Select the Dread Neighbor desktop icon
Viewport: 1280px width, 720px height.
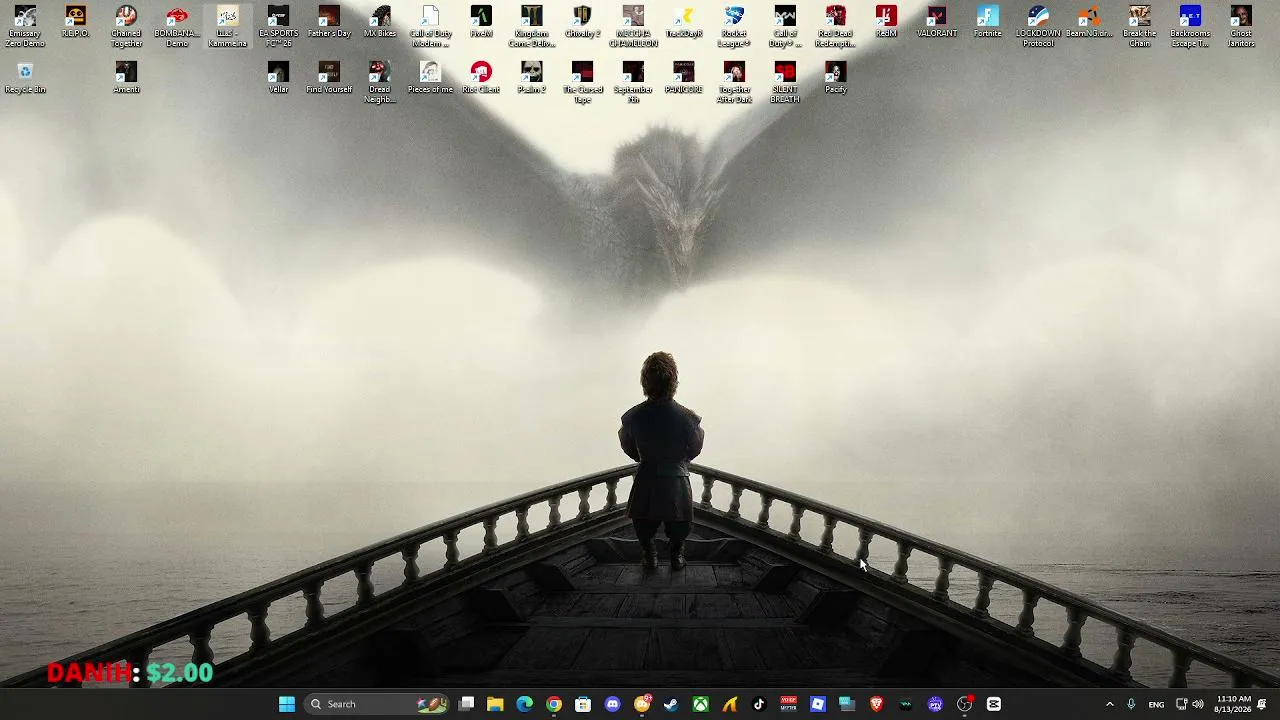pyautogui.click(x=380, y=83)
